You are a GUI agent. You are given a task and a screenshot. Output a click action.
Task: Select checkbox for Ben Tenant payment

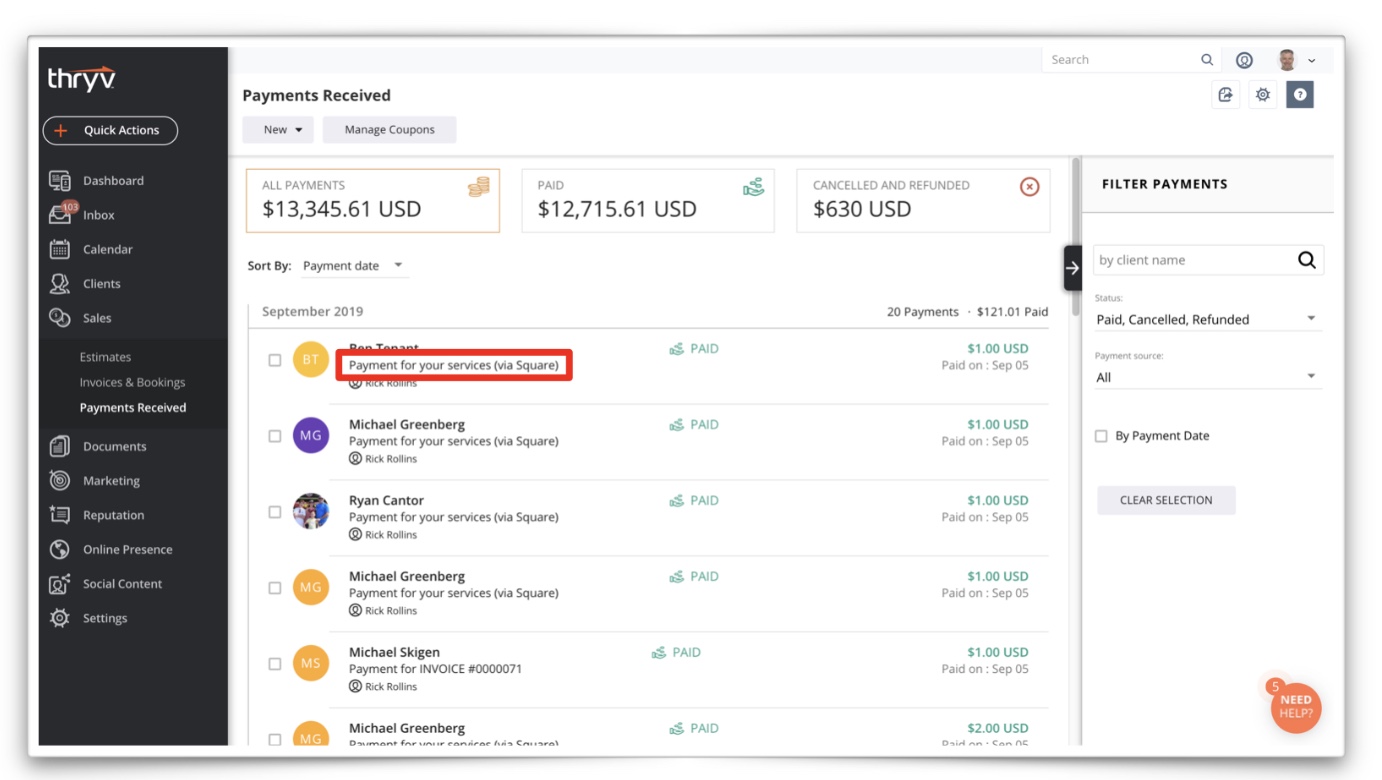point(275,360)
